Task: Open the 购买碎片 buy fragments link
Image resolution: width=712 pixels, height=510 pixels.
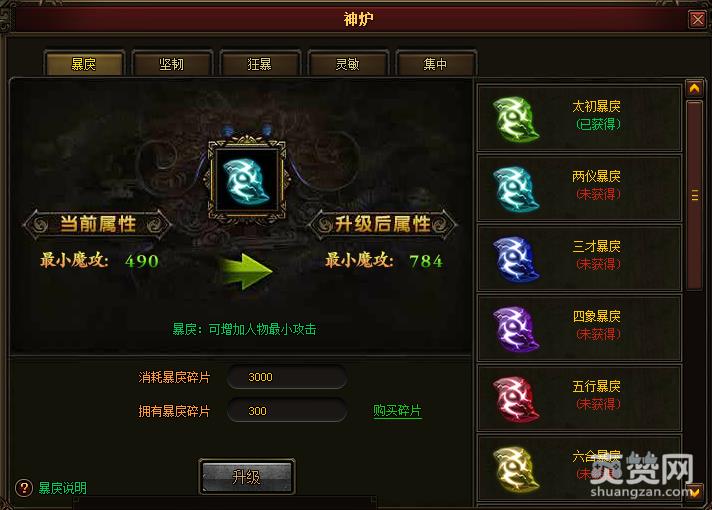Action: pos(397,411)
